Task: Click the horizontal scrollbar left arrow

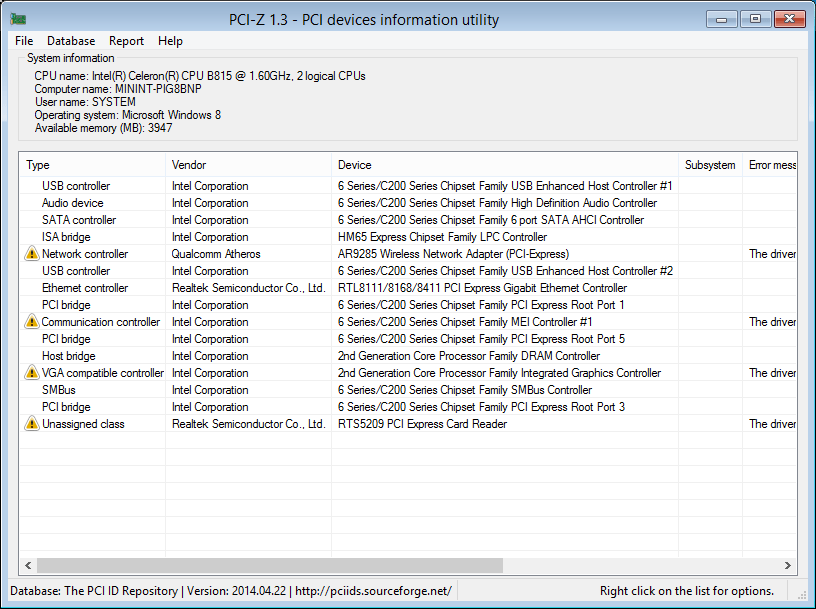Action: click(28, 565)
